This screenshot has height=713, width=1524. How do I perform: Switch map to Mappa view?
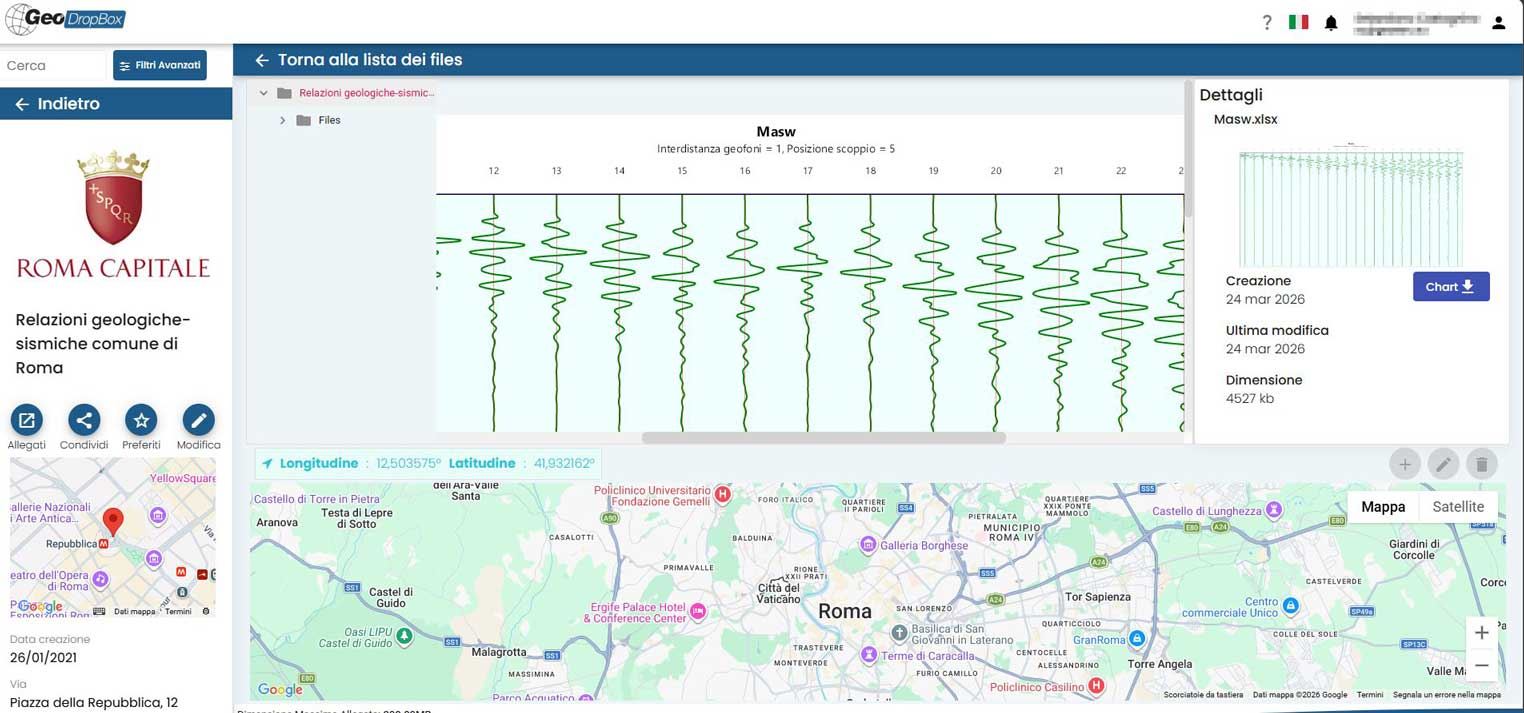pyautogui.click(x=1382, y=507)
